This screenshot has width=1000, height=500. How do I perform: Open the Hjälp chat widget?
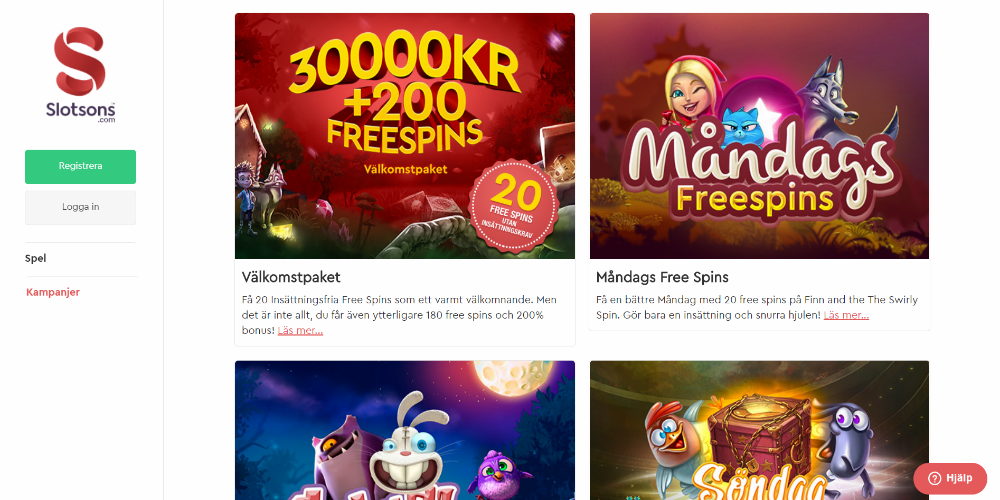tap(950, 478)
